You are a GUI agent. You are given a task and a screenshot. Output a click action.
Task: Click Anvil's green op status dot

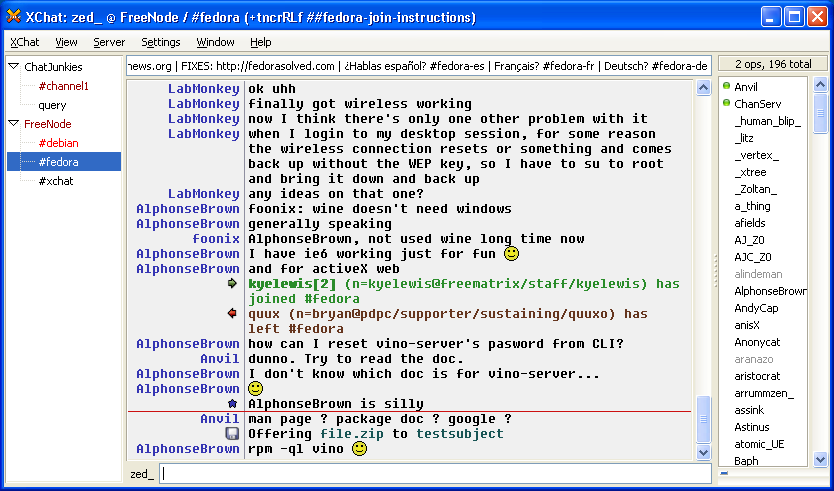(727, 86)
